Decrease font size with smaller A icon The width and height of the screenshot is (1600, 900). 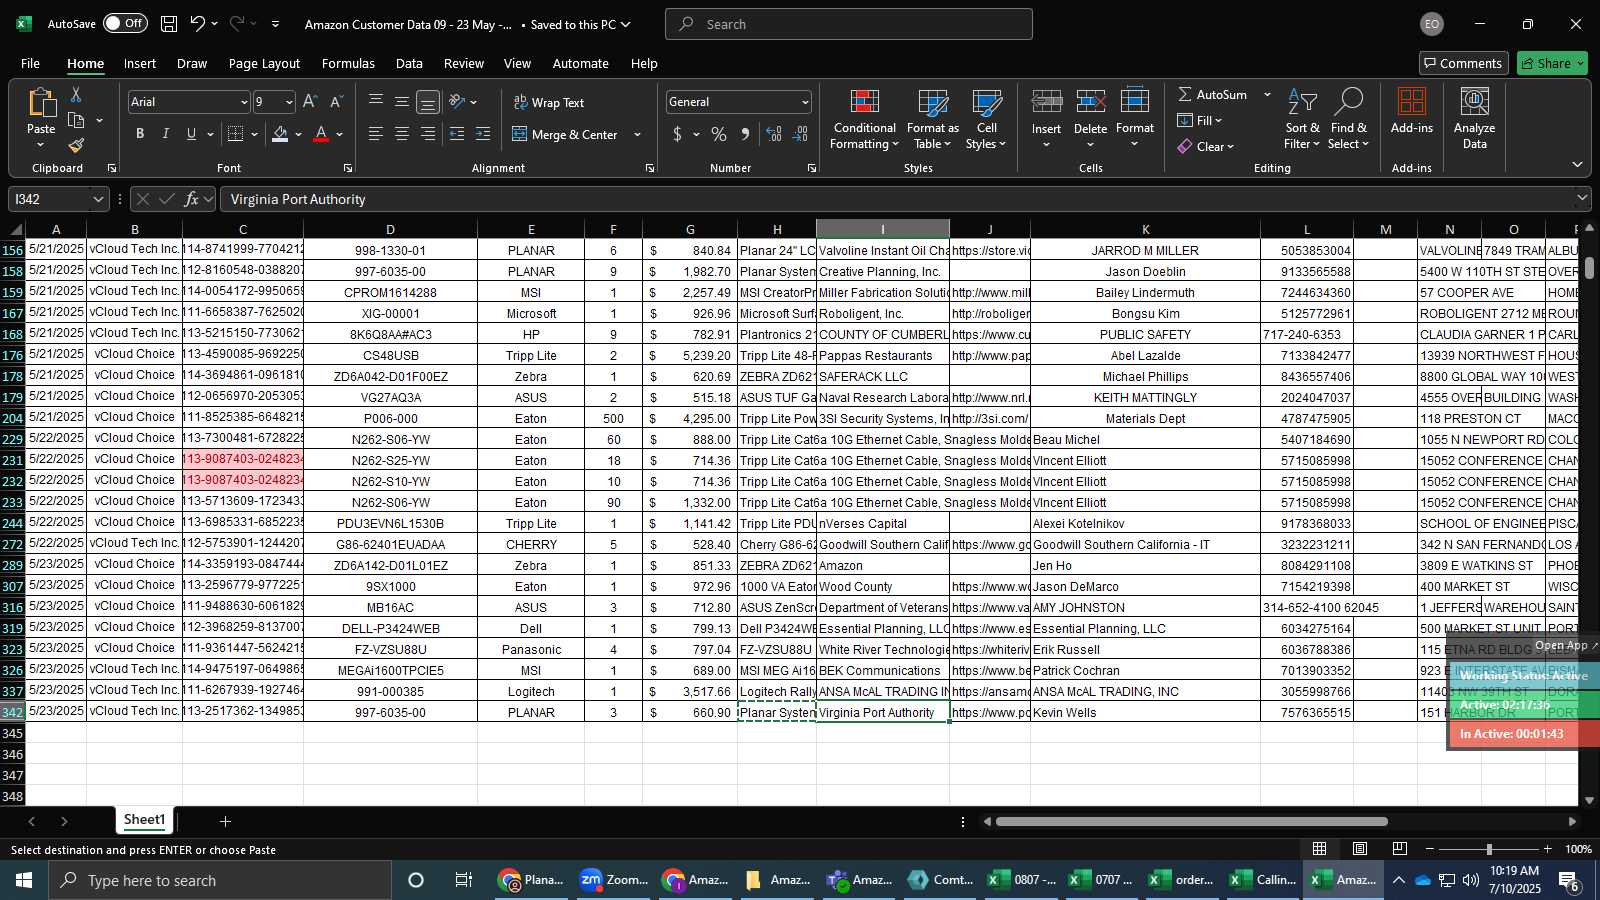tap(336, 102)
